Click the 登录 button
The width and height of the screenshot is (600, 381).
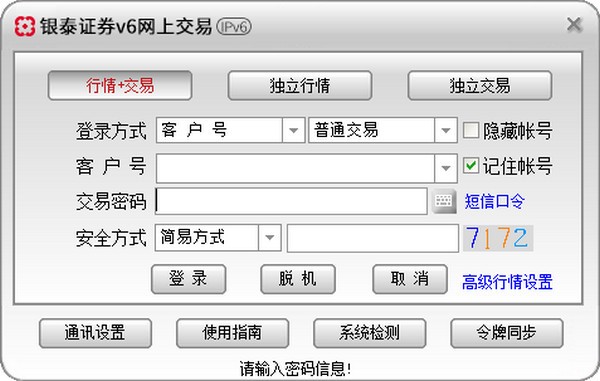pos(188,279)
